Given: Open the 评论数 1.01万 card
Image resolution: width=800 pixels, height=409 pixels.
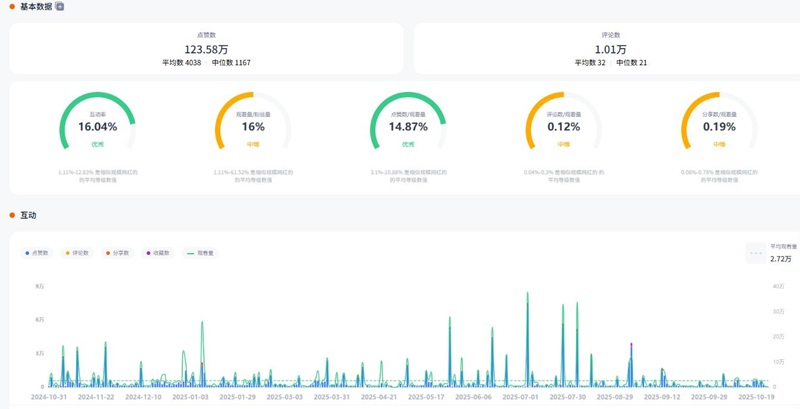Looking at the screenshot, I should [610, 49].
